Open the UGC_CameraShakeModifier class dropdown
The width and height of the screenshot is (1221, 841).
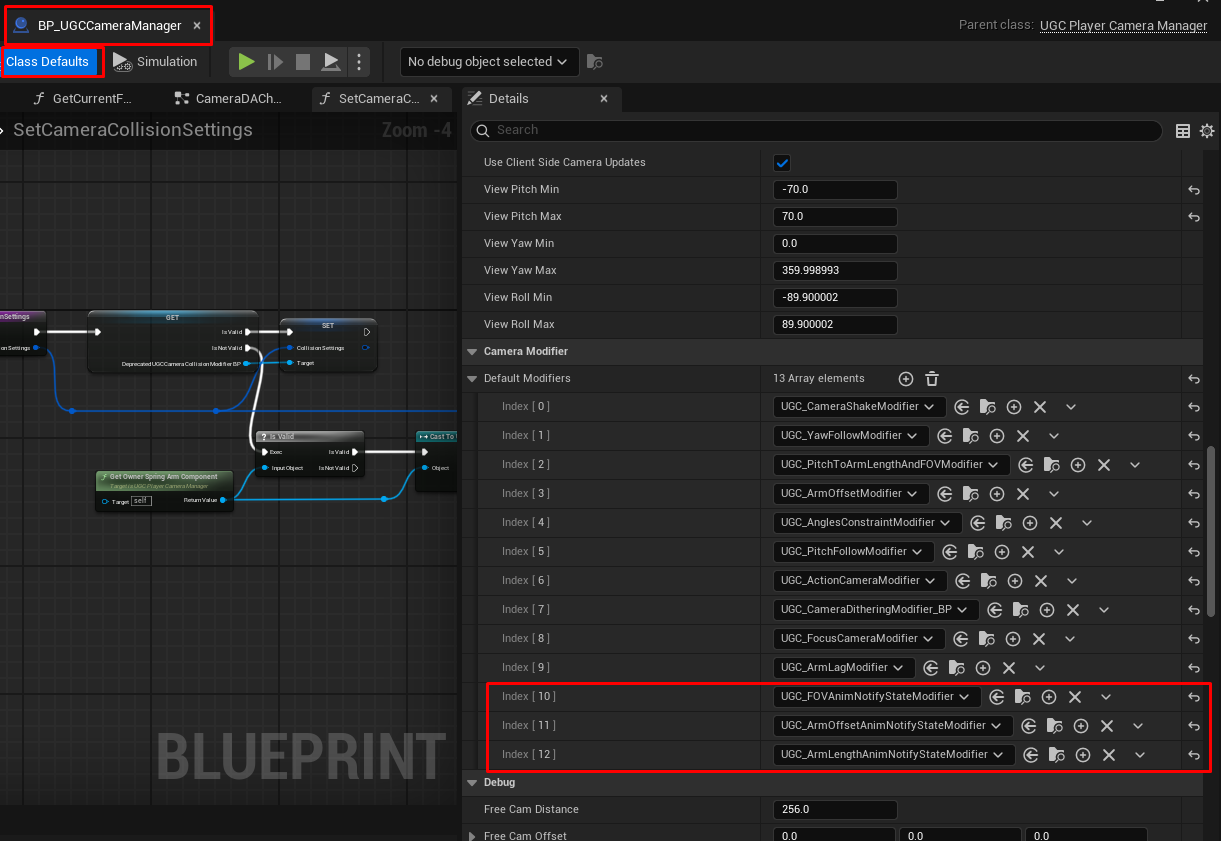point(859,407)
